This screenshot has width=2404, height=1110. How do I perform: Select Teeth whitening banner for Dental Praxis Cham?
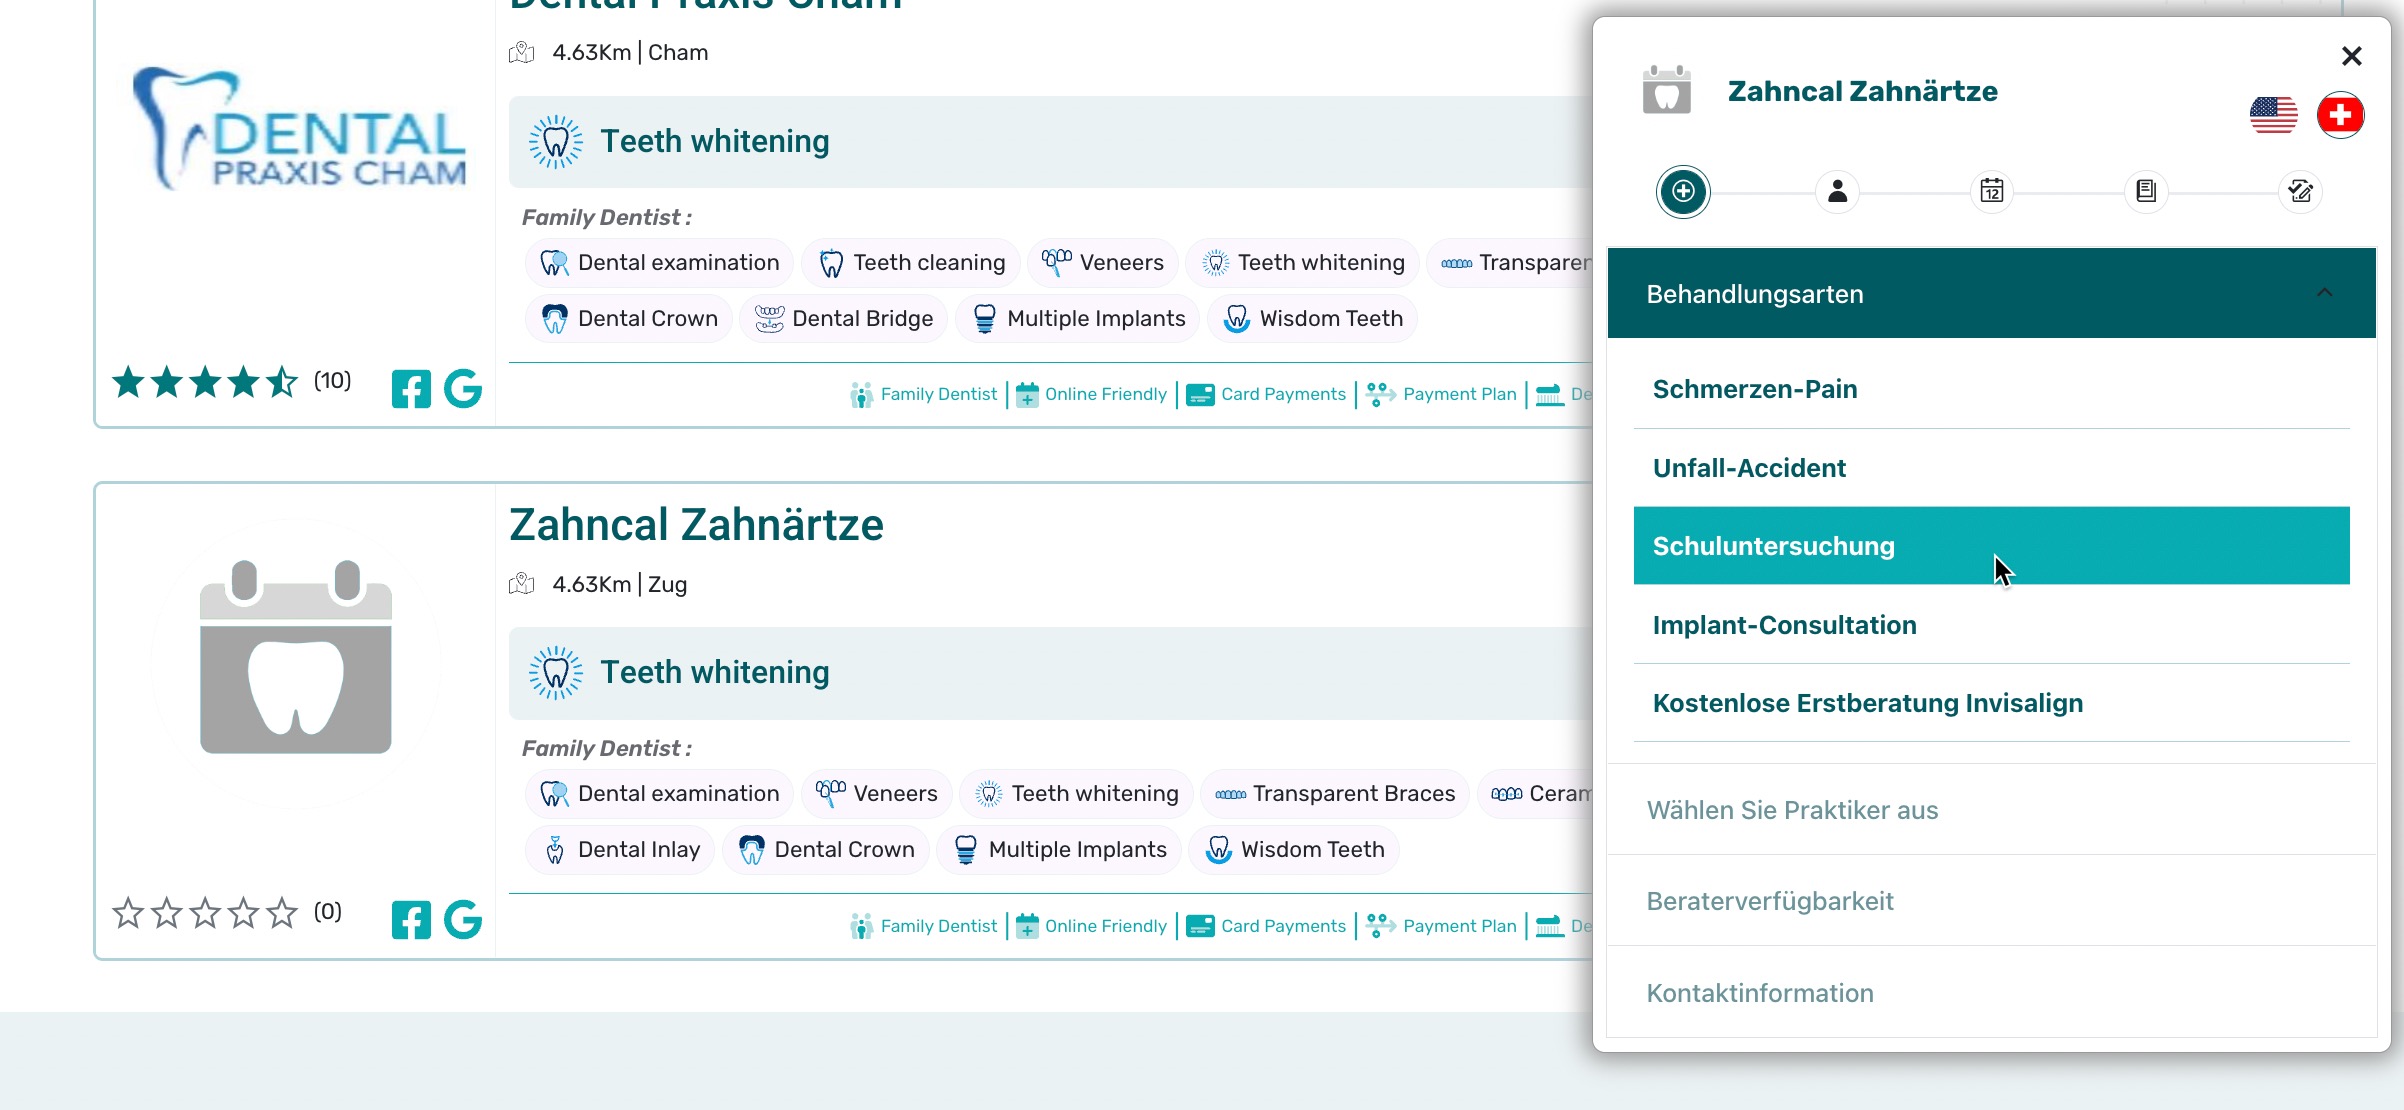click(x=1050, y=142)
